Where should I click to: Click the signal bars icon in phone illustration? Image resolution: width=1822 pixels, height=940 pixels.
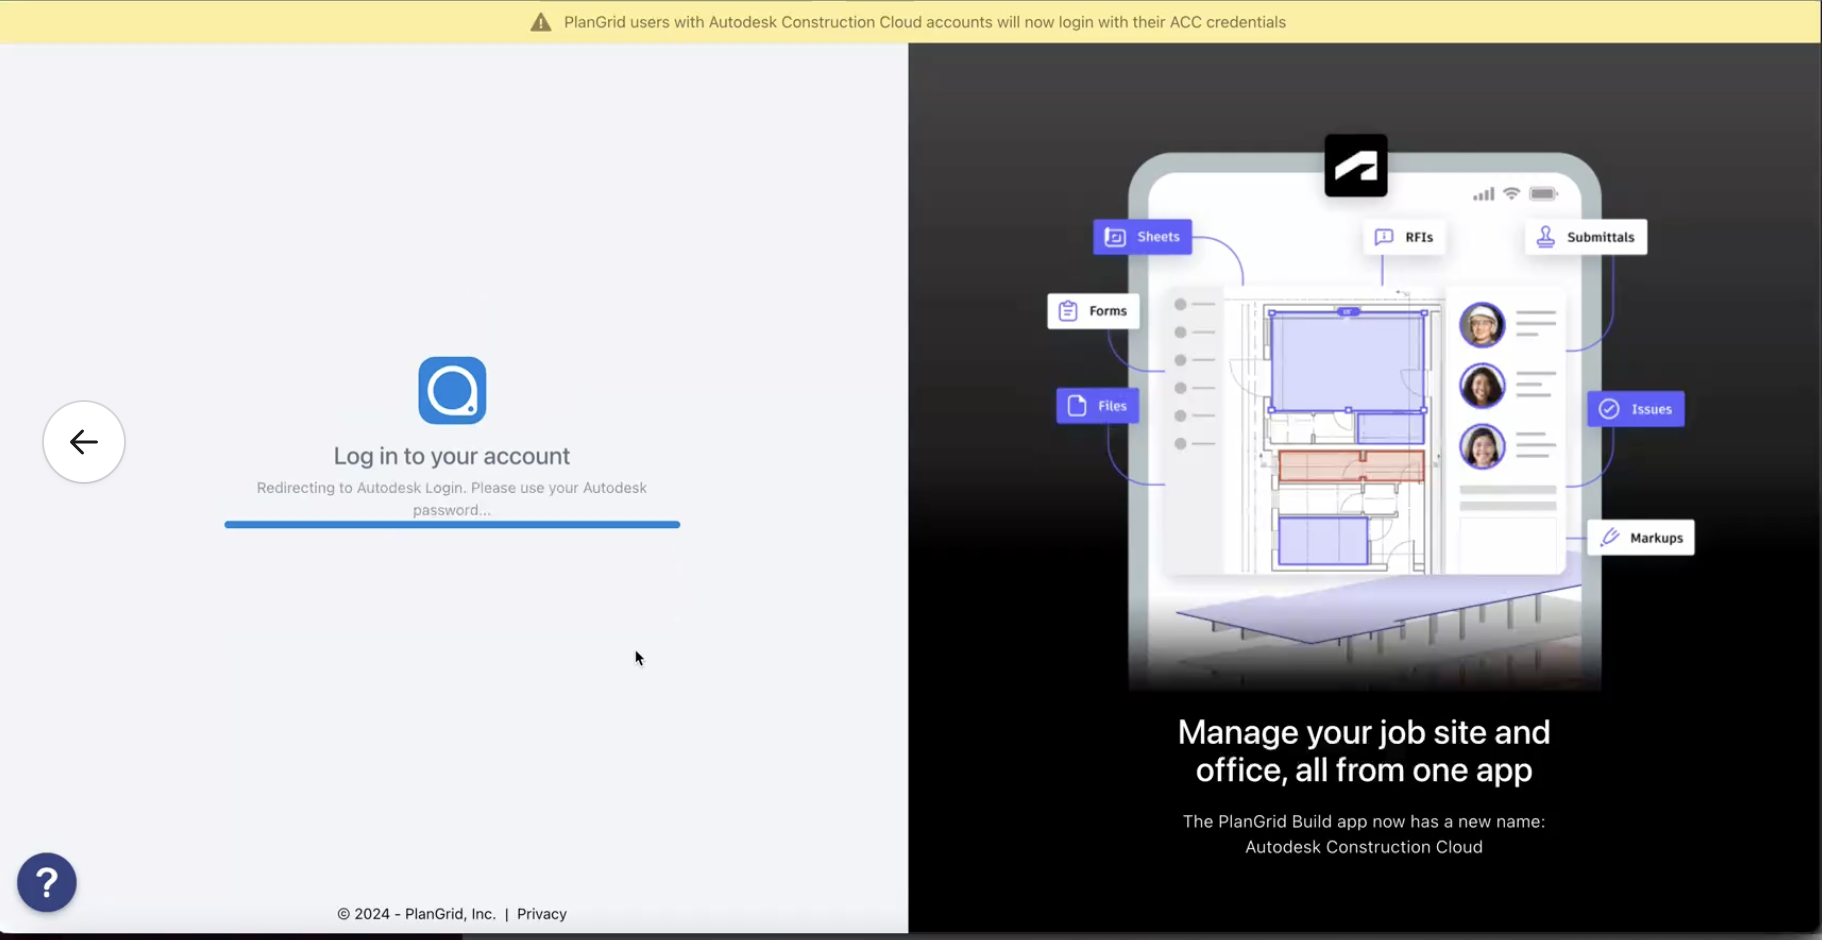click(x=1484, y=194)
